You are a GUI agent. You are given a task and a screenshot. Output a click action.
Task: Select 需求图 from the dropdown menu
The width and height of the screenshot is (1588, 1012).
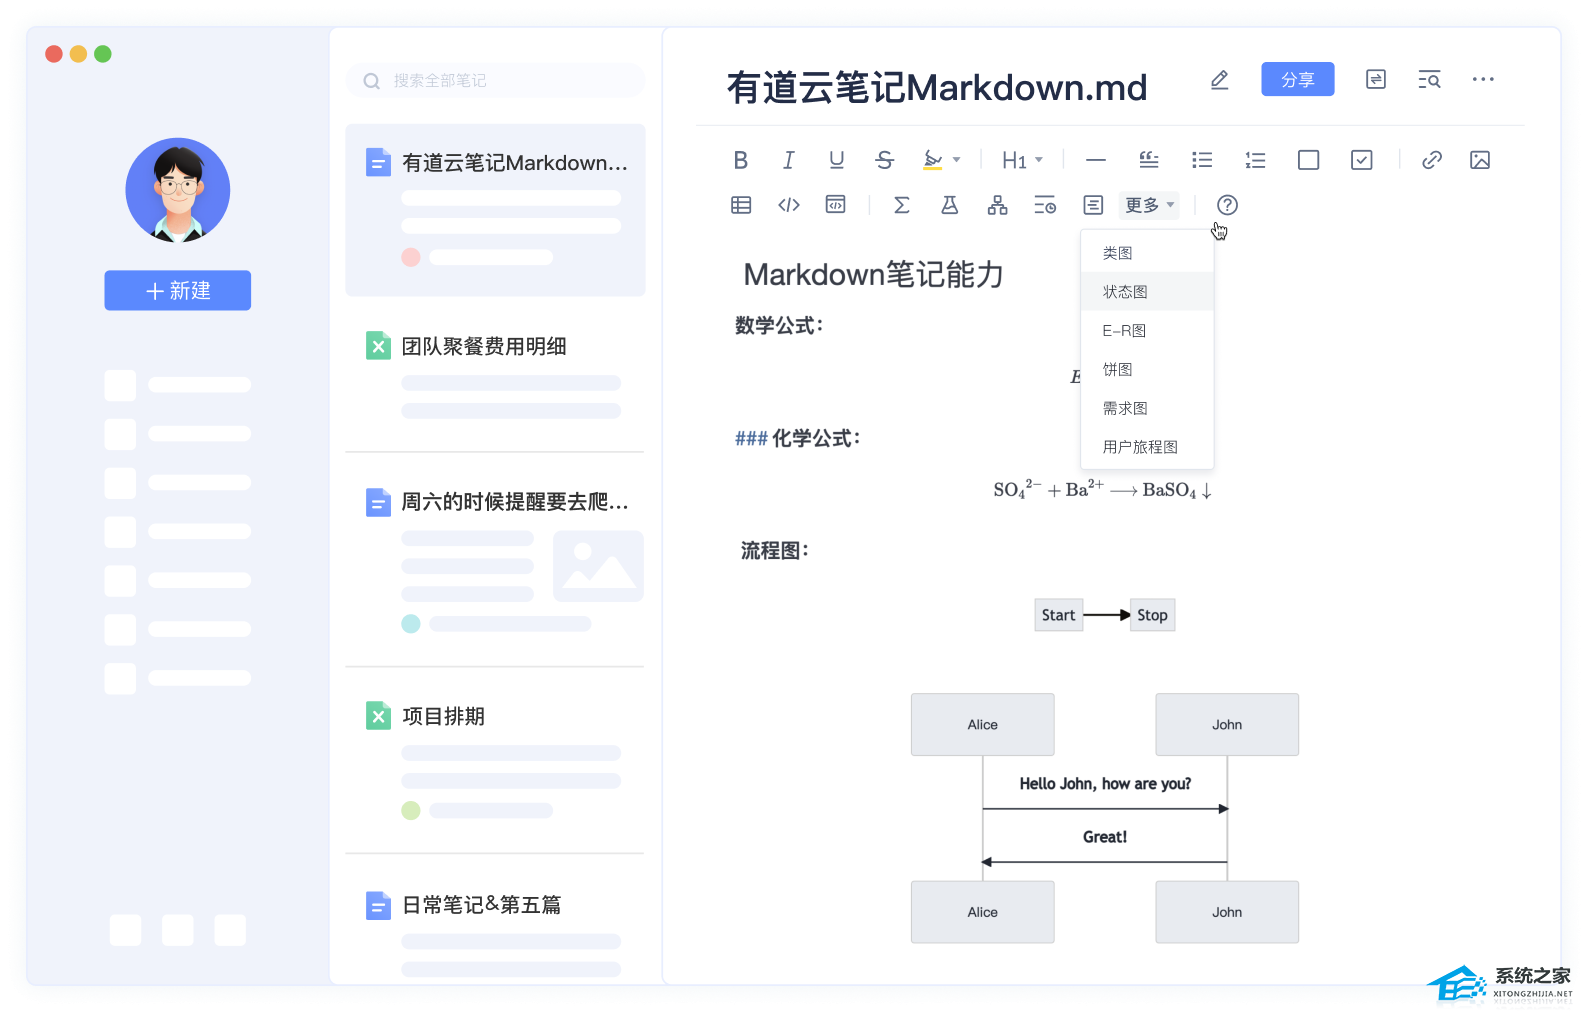click(1147, 408)
